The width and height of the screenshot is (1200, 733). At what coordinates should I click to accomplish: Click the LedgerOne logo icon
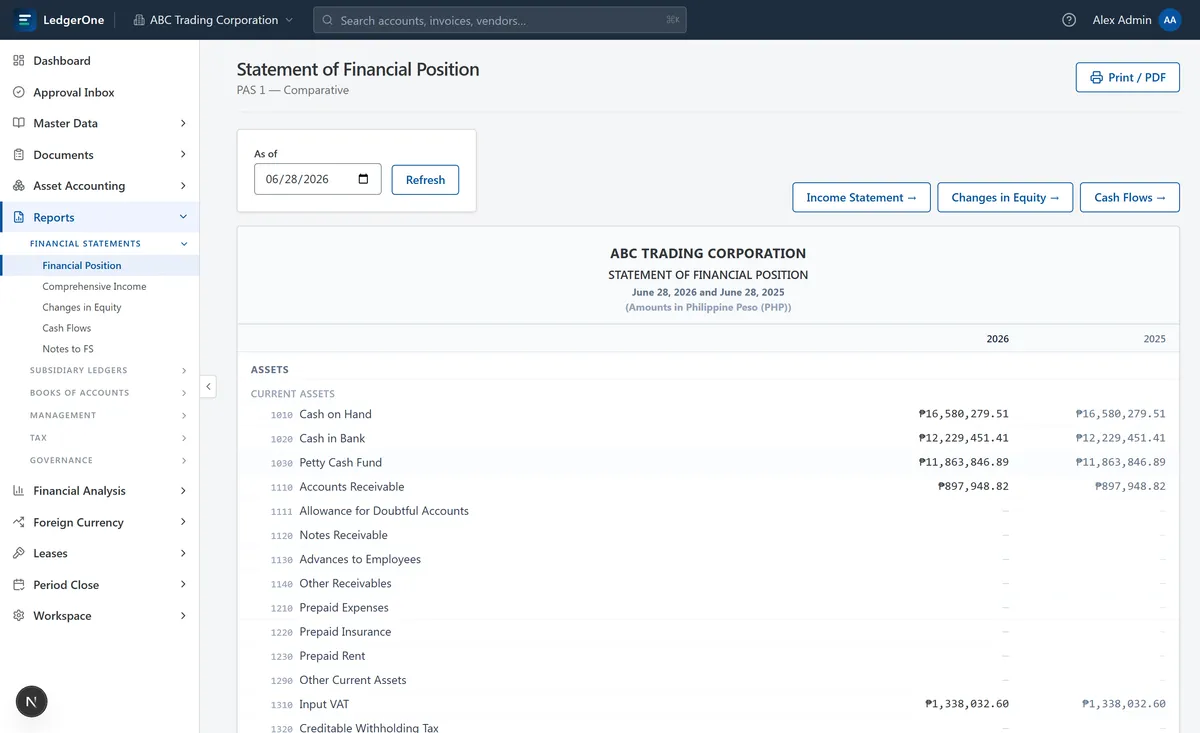[x=25, y=20]
